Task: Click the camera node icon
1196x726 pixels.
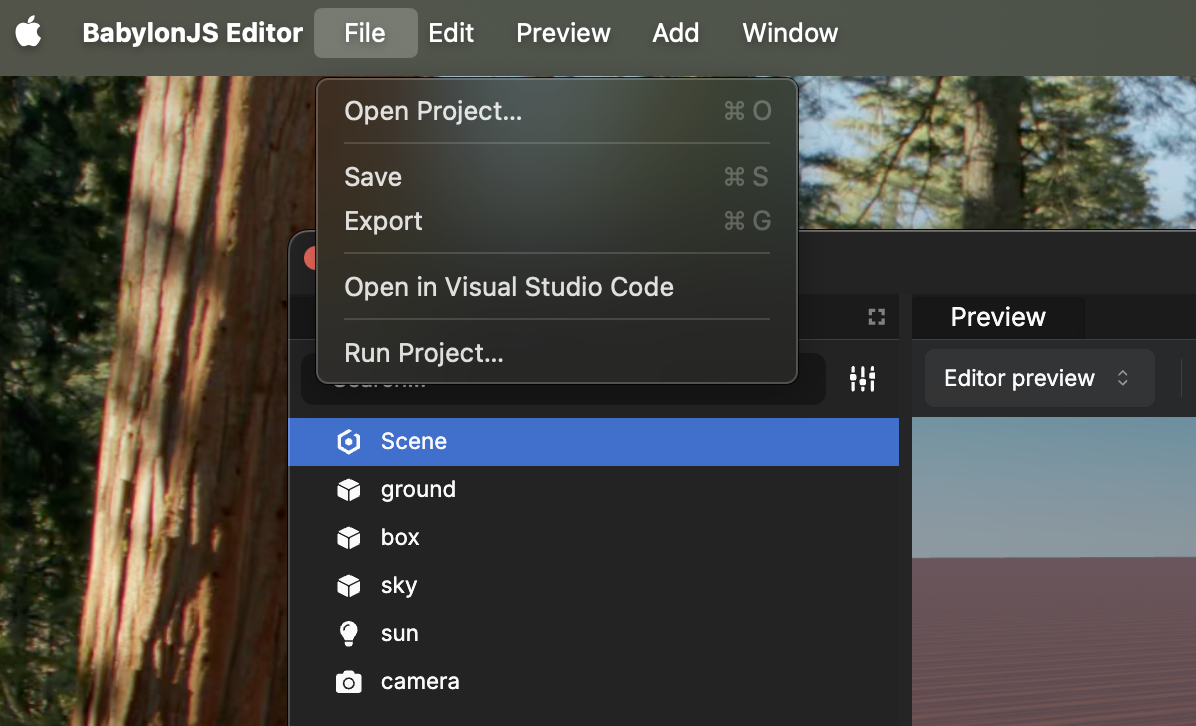Action: [349, 682]
